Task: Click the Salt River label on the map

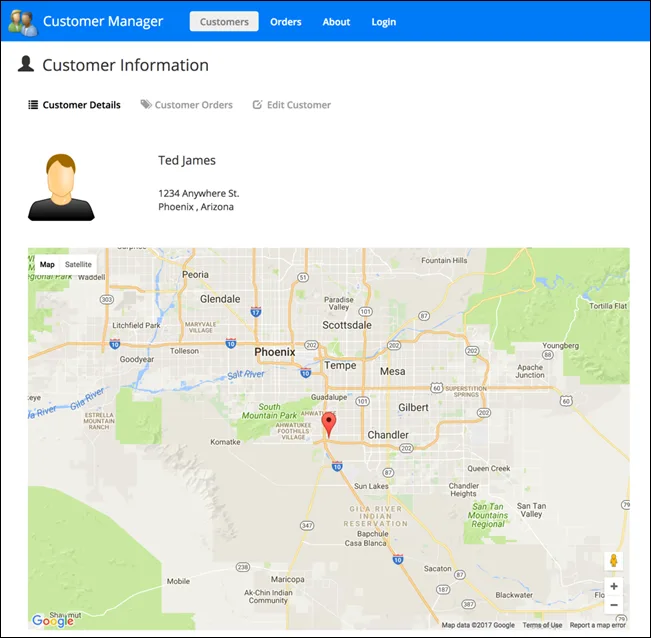Action: (x=245, y=374)
